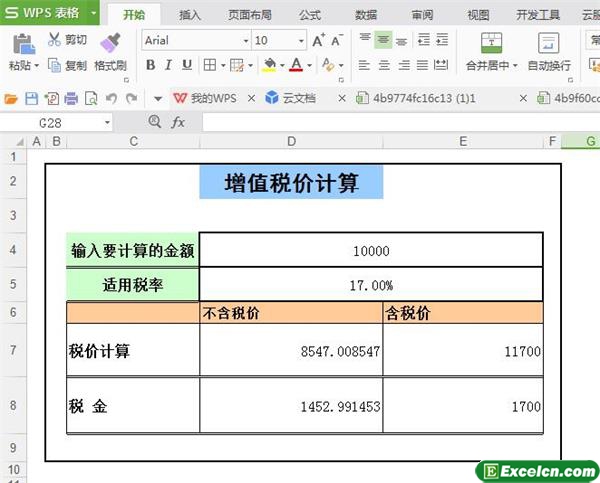Toggle Underline formatting
The height and width of the screenshot is (483, 600).
(186, 65)
